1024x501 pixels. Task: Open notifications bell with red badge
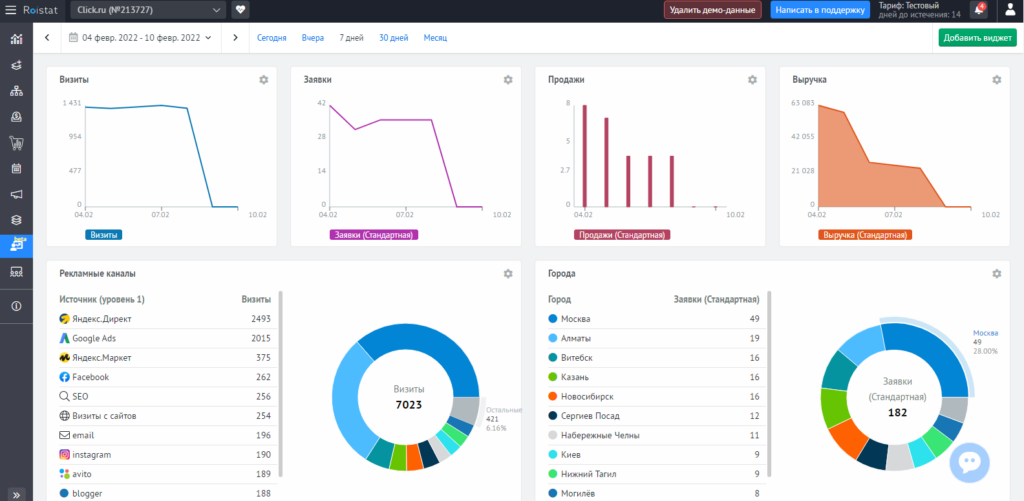978,10
